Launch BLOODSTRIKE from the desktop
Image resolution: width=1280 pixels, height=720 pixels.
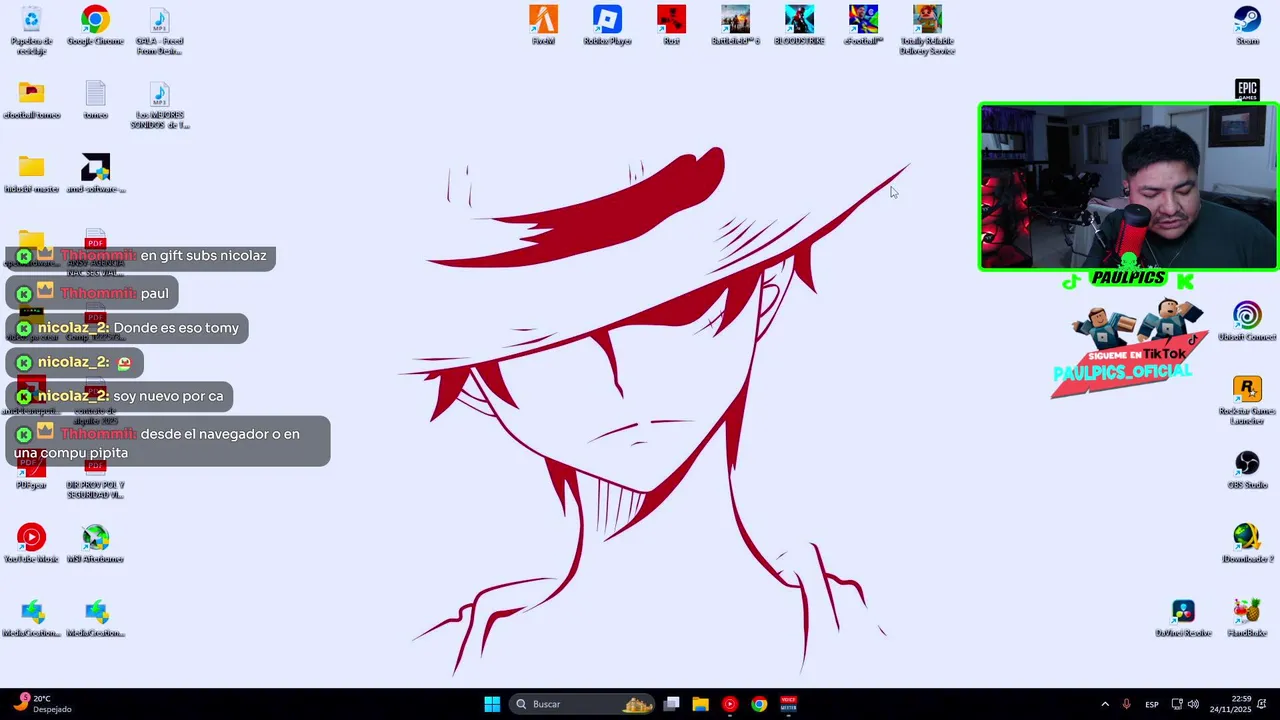click(799, 26)
